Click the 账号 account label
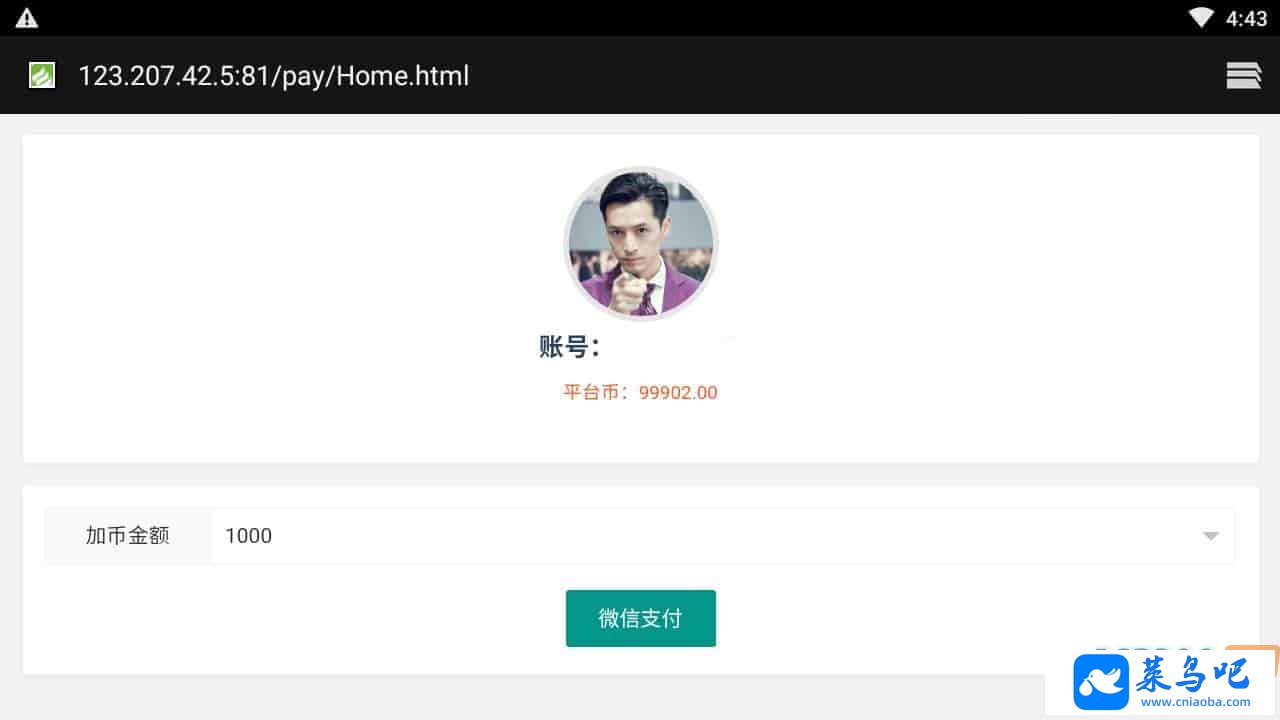Image resolution: width=1280 pixels, height=720 pixels. (569, 347)
